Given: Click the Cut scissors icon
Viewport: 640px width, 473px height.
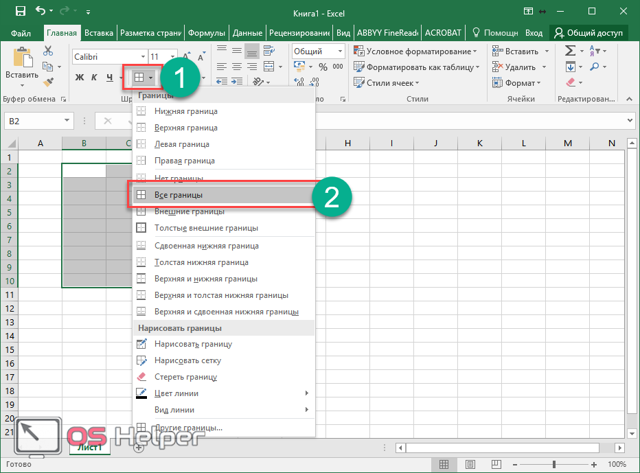Looking at the screenshot, I should coord(48,51).
